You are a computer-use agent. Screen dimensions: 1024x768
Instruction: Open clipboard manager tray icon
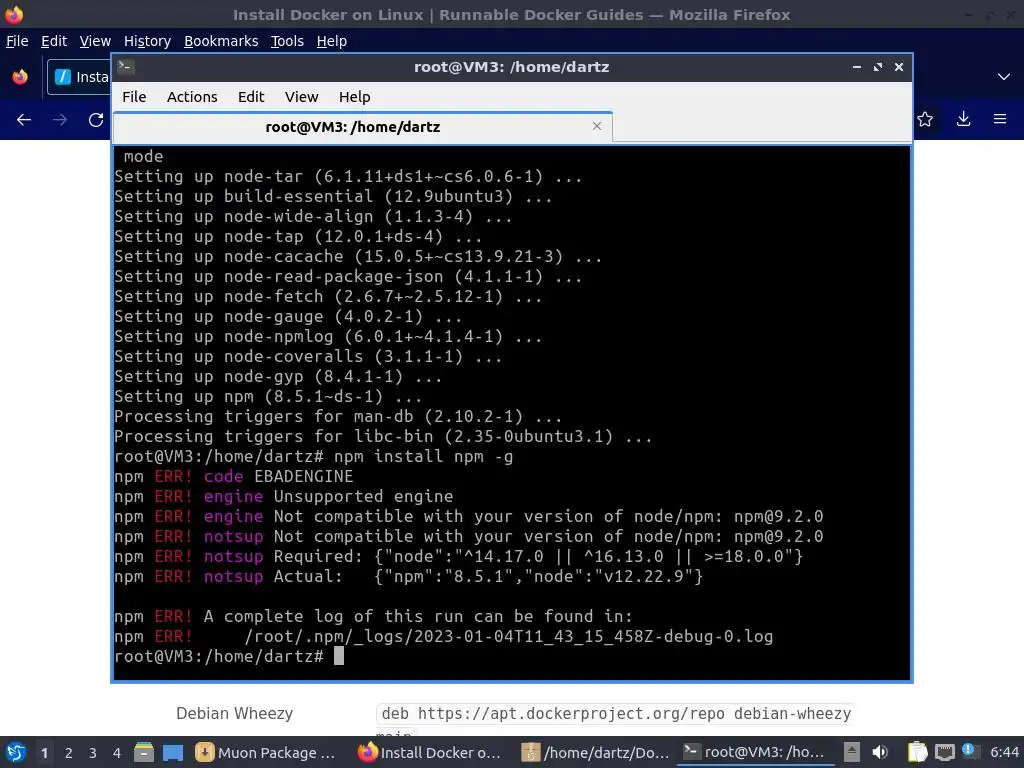point(917,752)
